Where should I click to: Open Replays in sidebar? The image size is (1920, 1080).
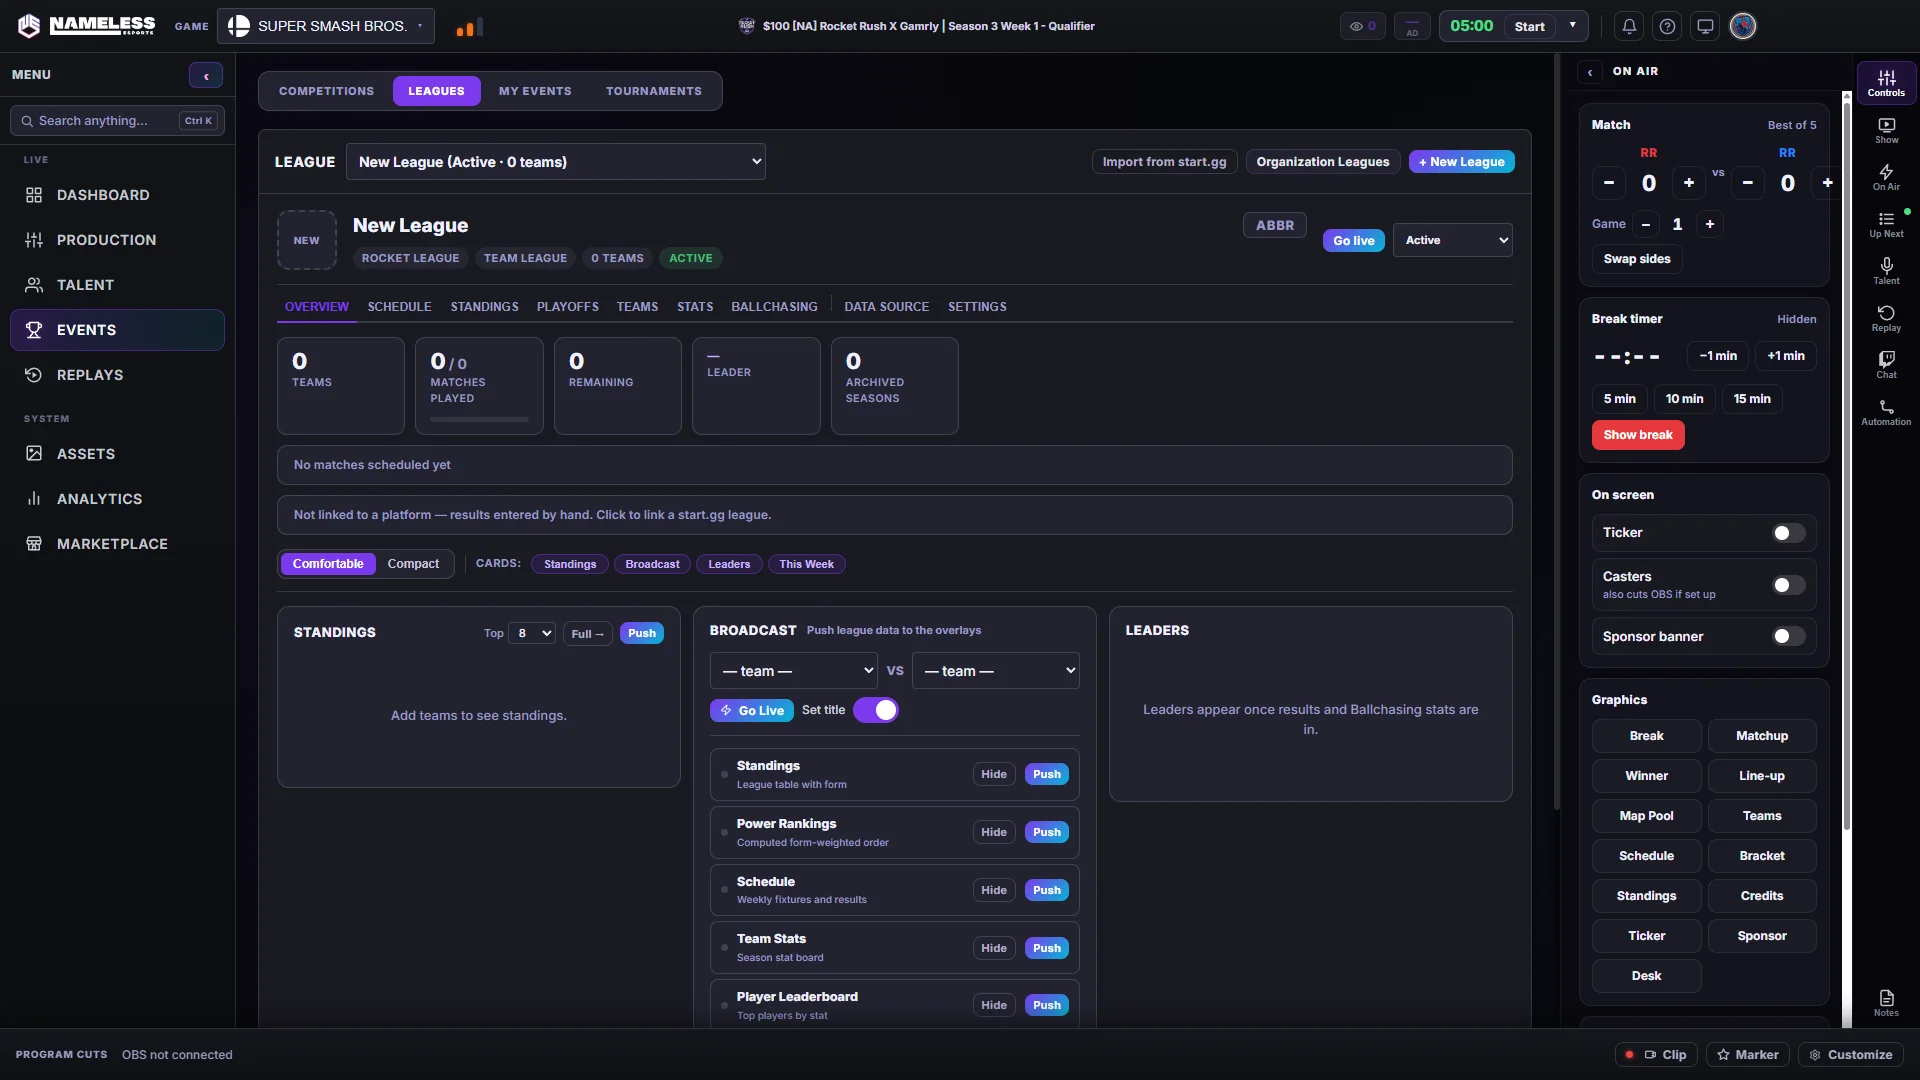point(117,375)
